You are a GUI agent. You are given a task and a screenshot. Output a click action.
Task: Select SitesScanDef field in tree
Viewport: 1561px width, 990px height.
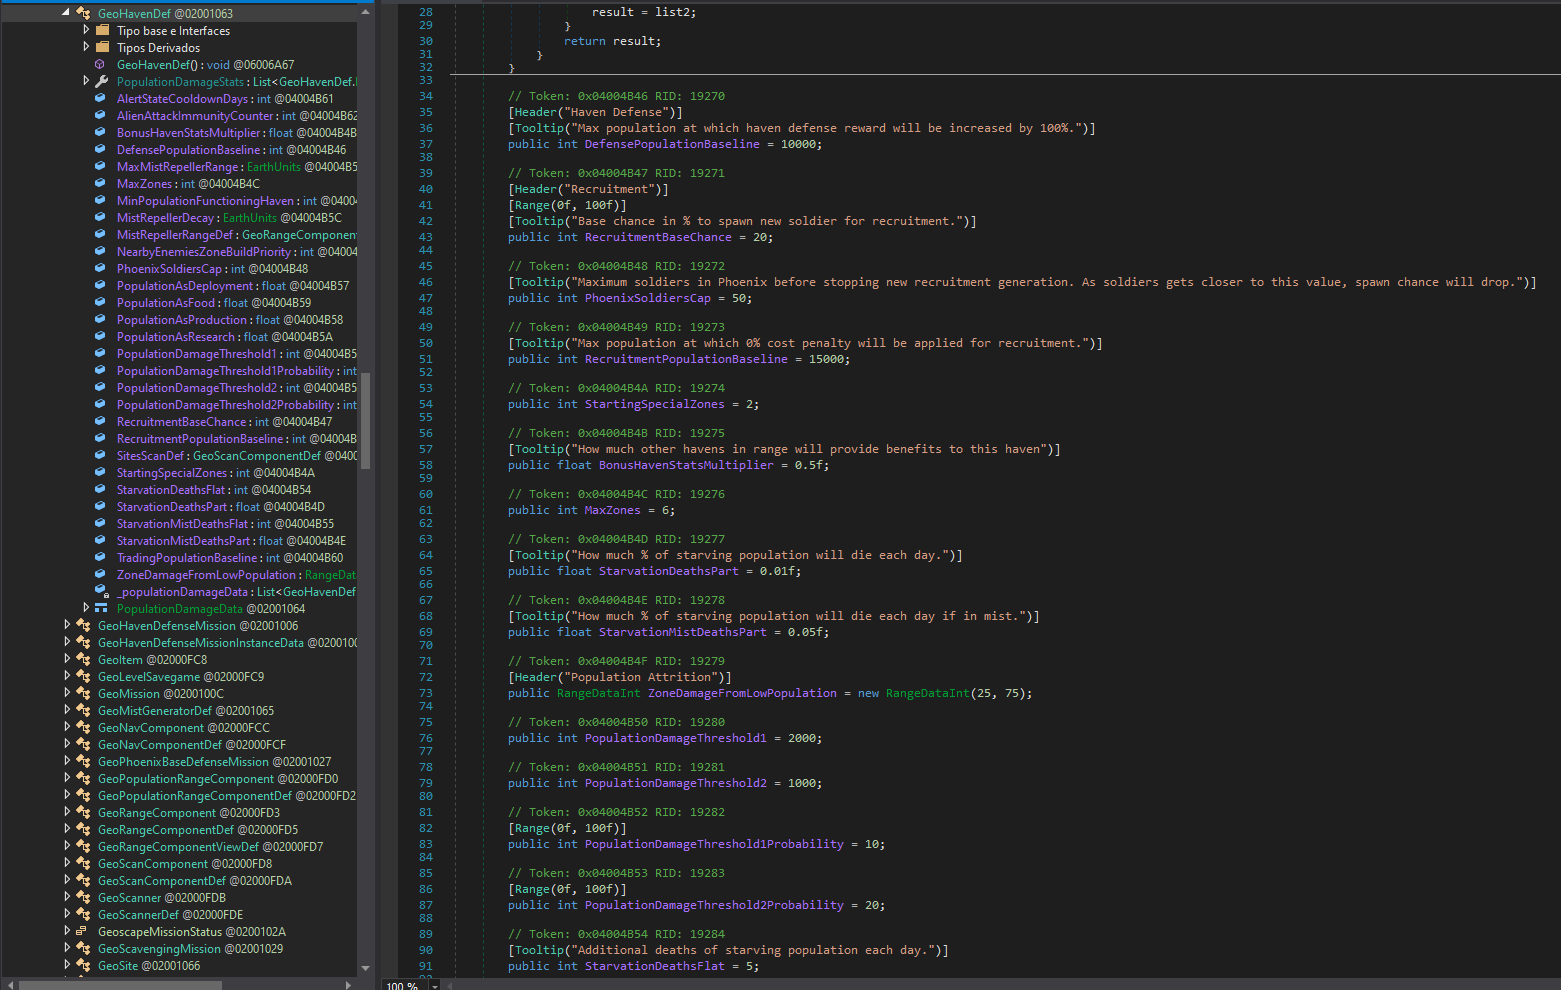point(236,455)
